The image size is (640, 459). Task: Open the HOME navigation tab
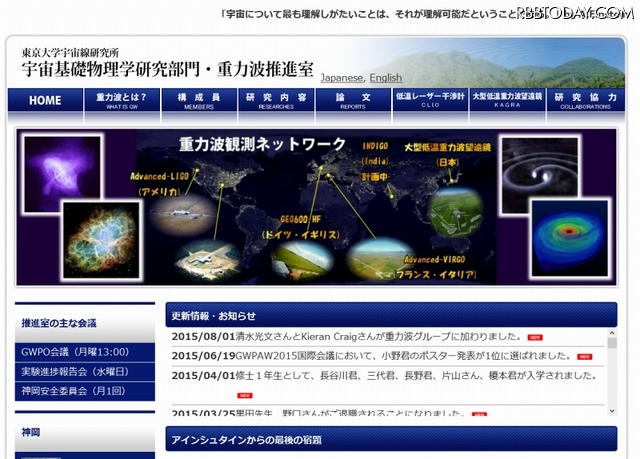[45, 100]
